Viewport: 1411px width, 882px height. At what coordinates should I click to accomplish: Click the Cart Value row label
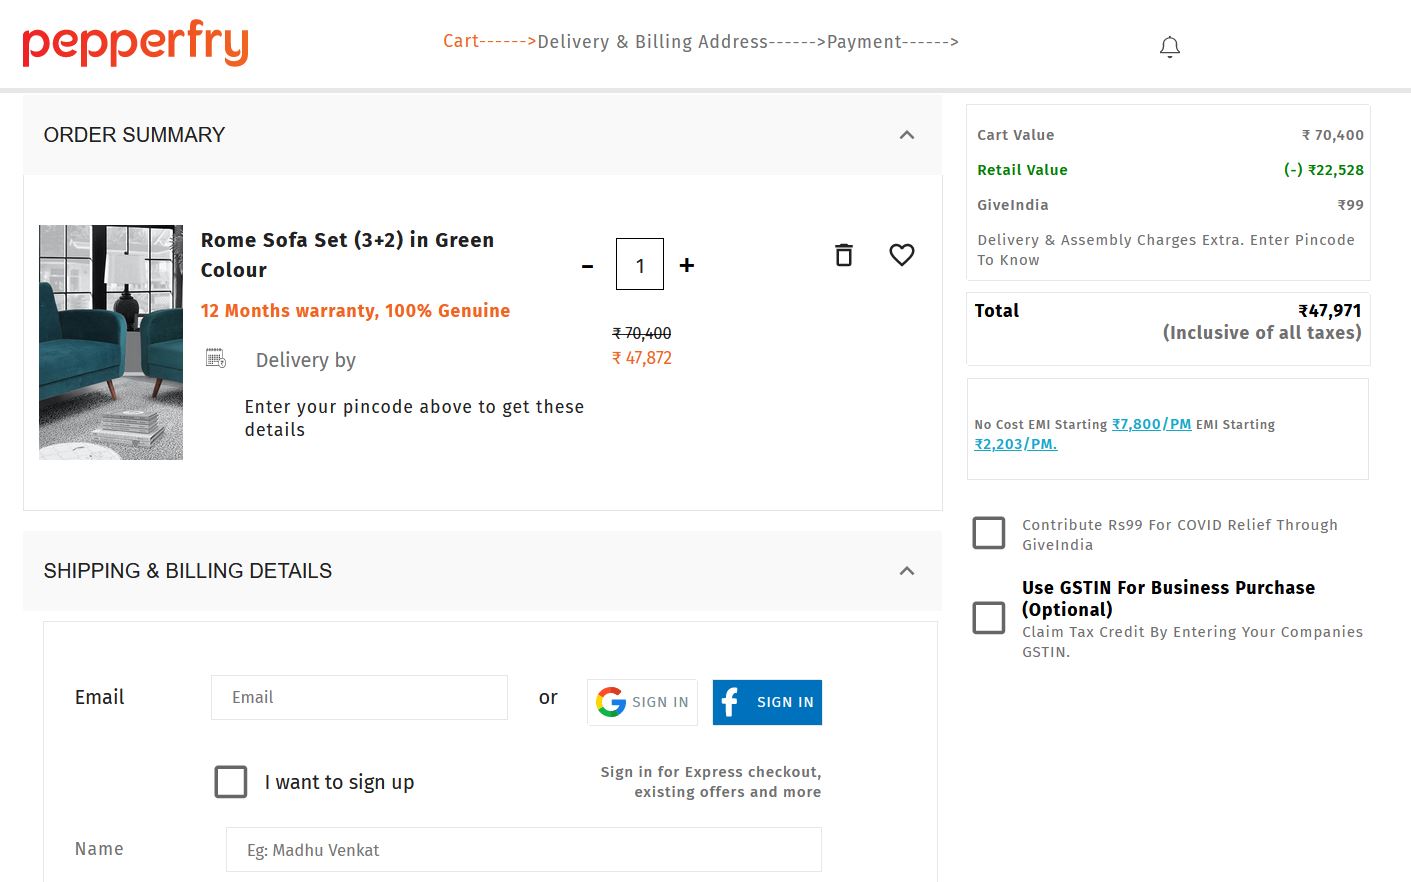click(x=1016, y=135)
